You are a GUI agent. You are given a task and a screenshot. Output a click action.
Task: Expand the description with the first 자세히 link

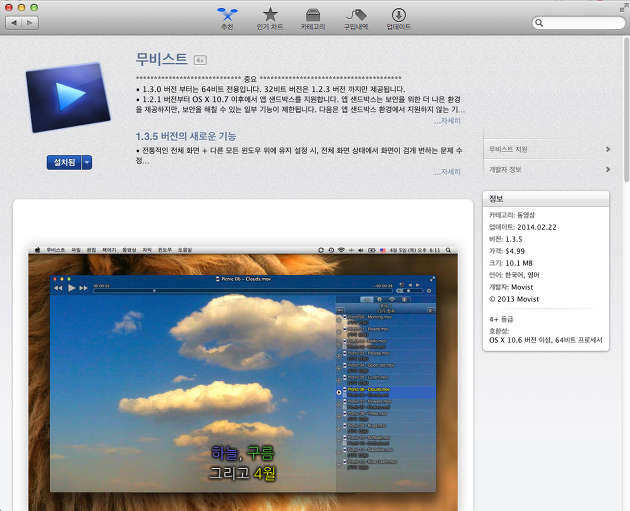(x=447, y=121)
